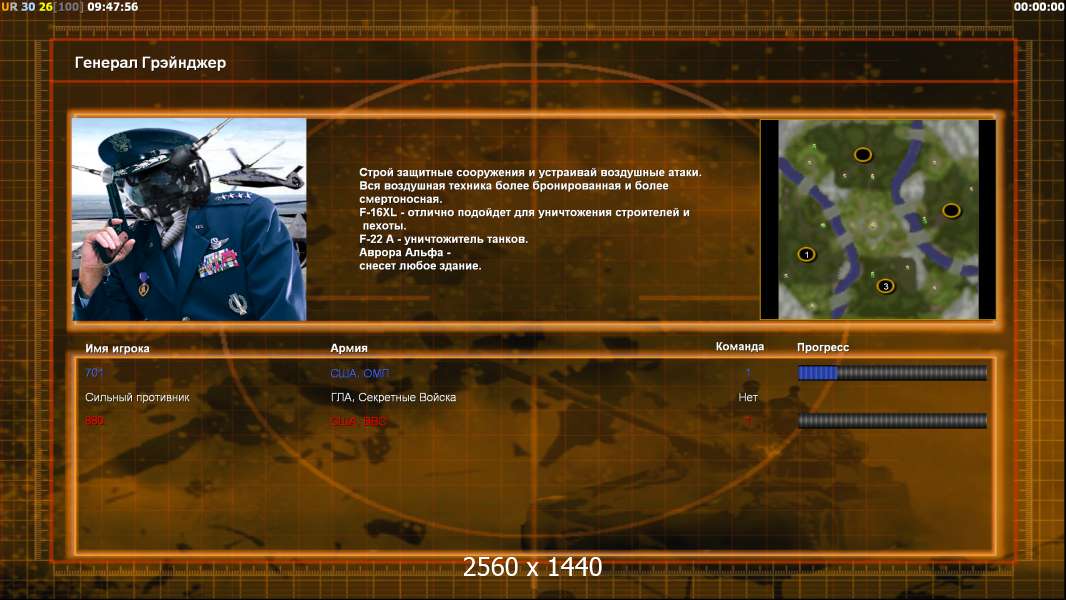Click the "00:00:00" timer readout
Viewport: 1066px width, 600px height.
(1039, 7)
